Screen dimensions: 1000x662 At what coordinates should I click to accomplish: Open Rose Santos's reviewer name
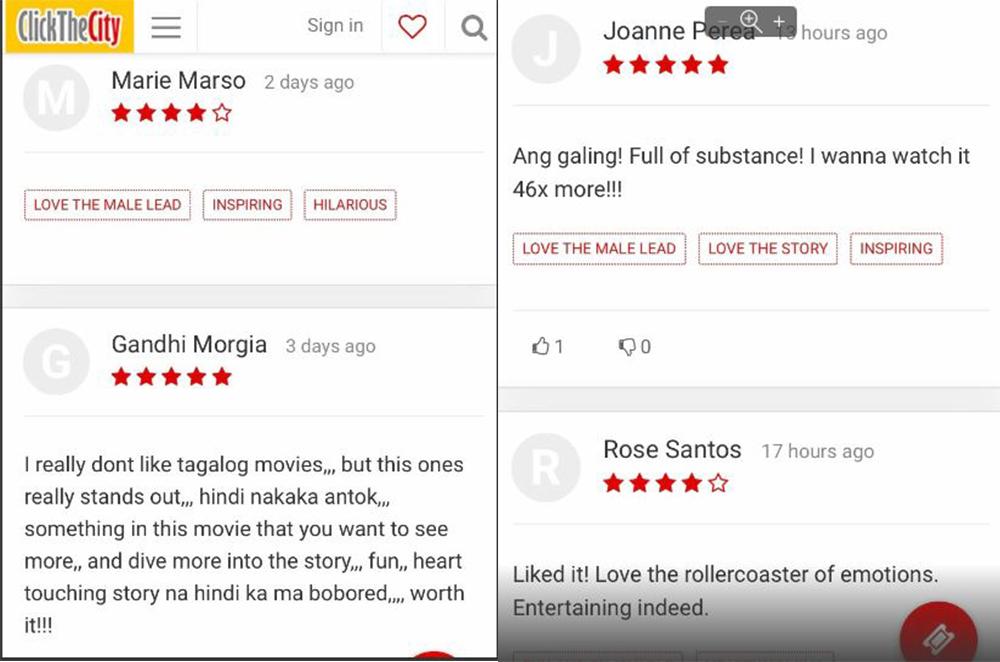point(672,450)
